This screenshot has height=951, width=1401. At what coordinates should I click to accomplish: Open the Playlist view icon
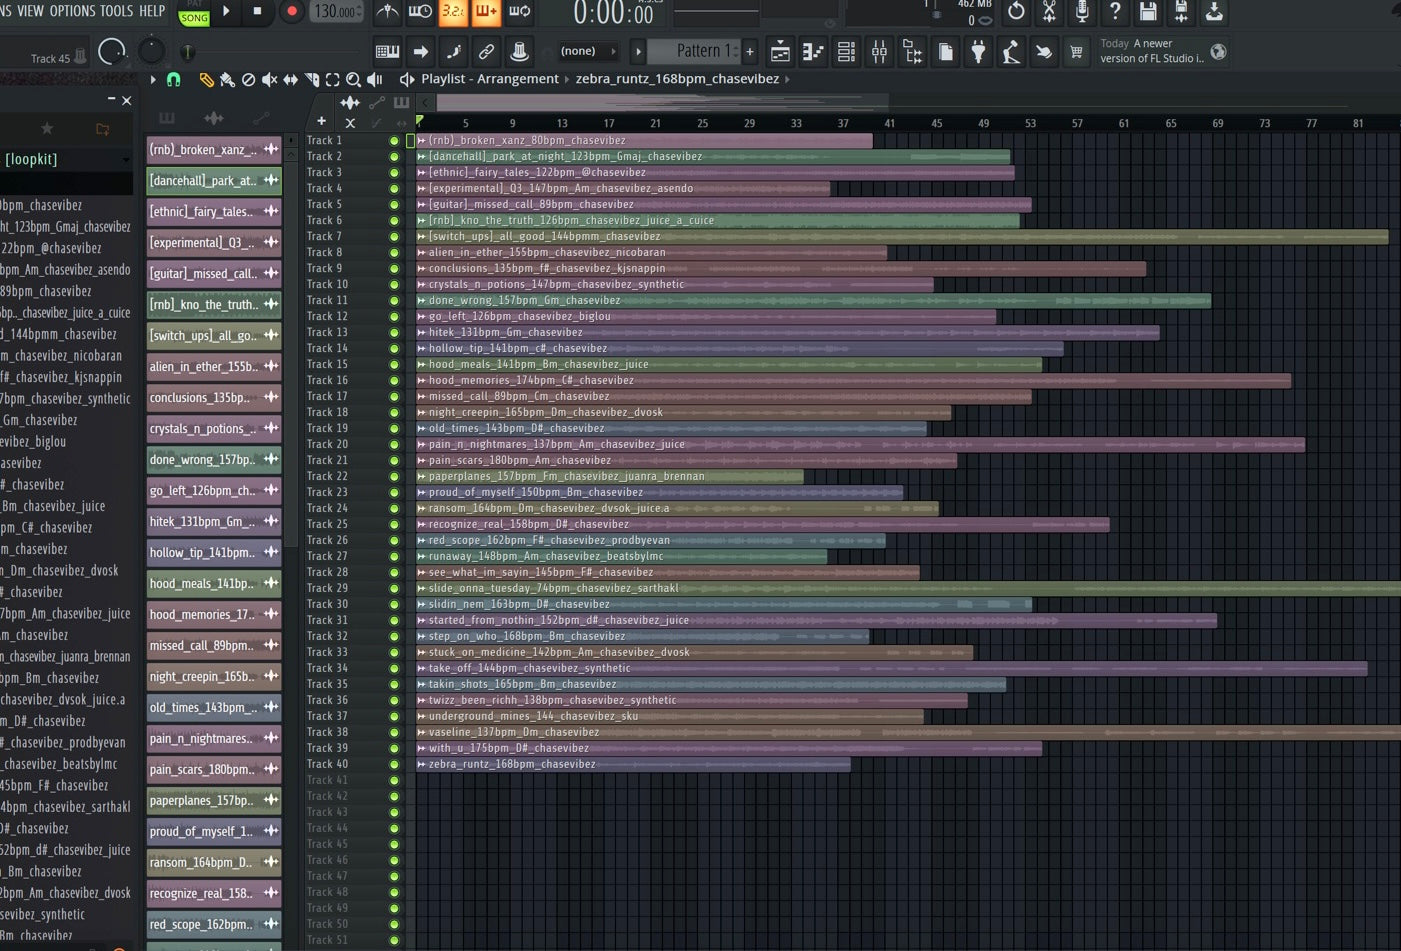(780, 51)
